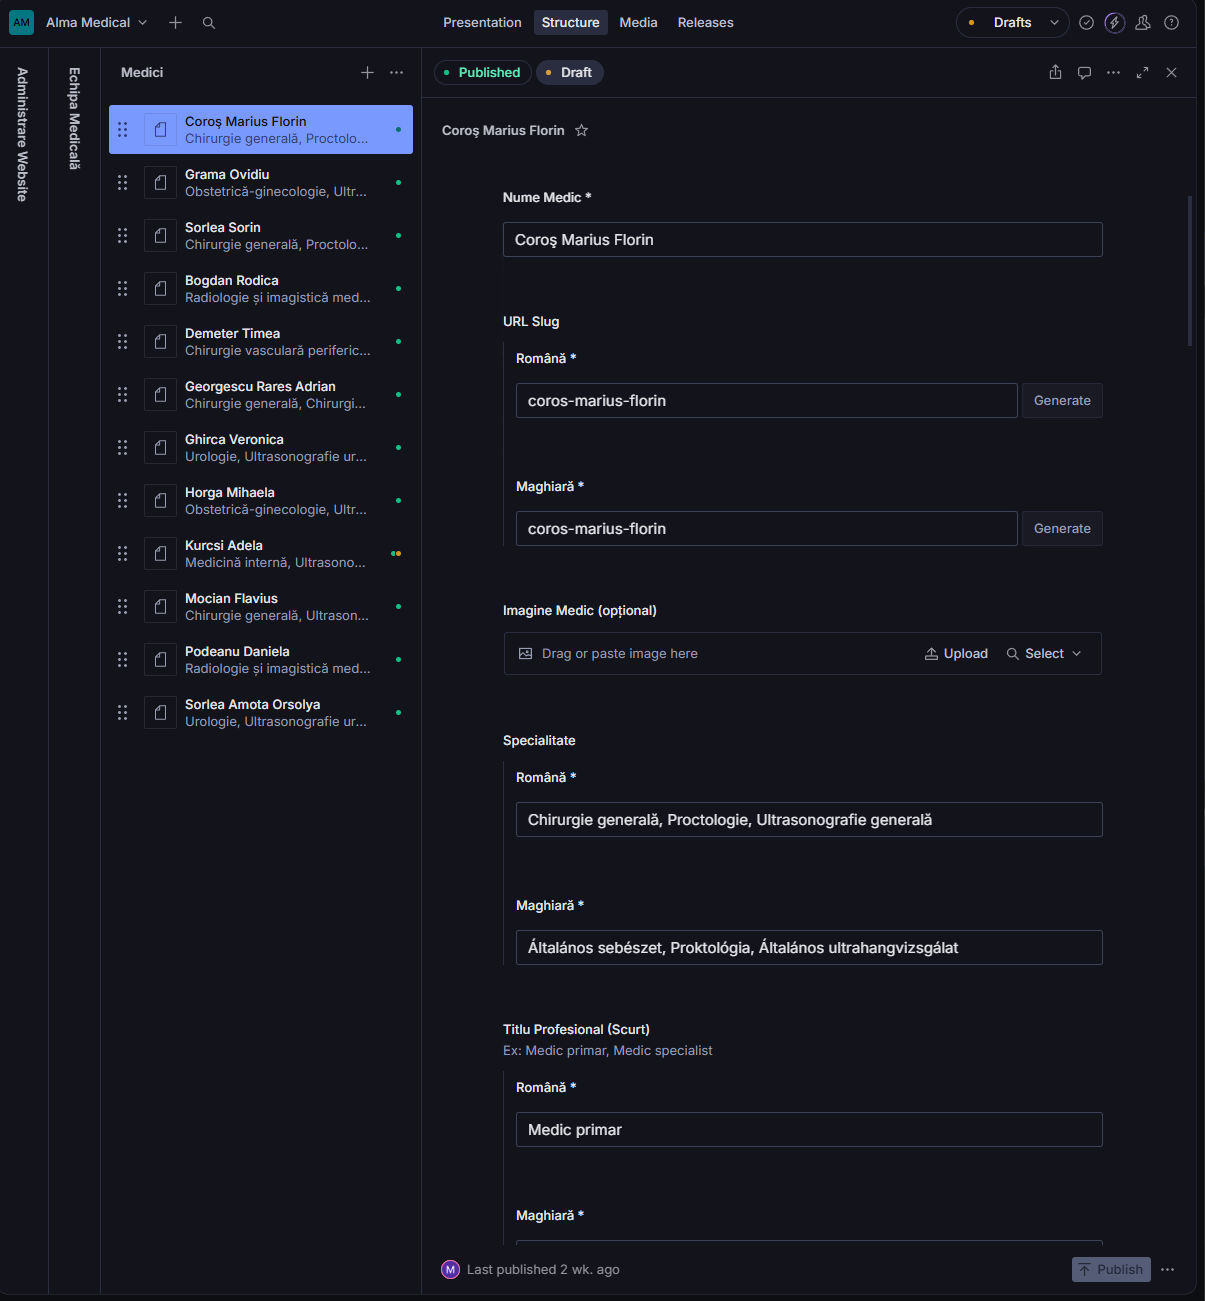Open the users presence icon
This screenshot has height=1301, width=1205.
[x=1143, y=22]
